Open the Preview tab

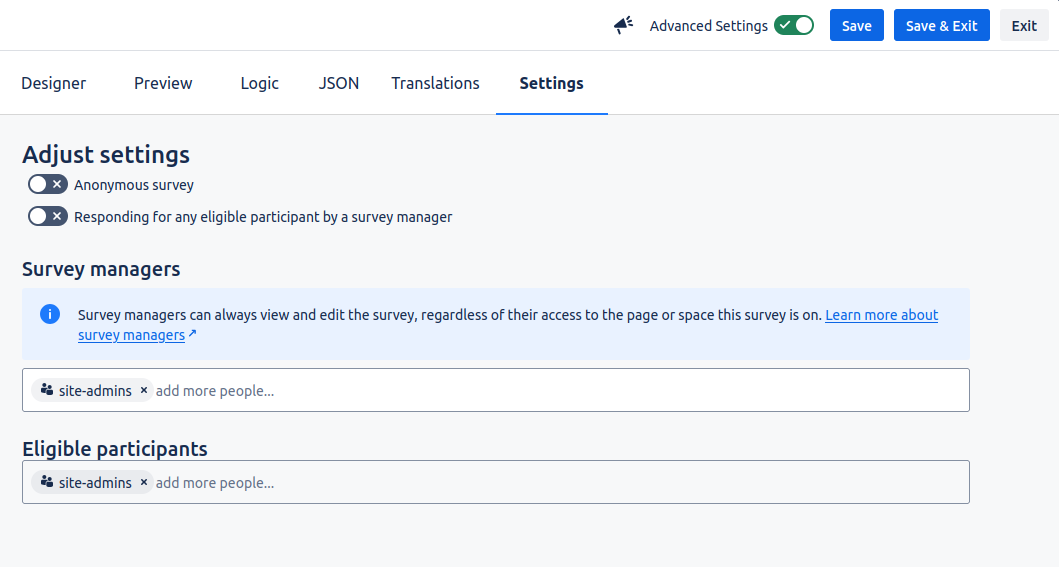coord(163,83)
